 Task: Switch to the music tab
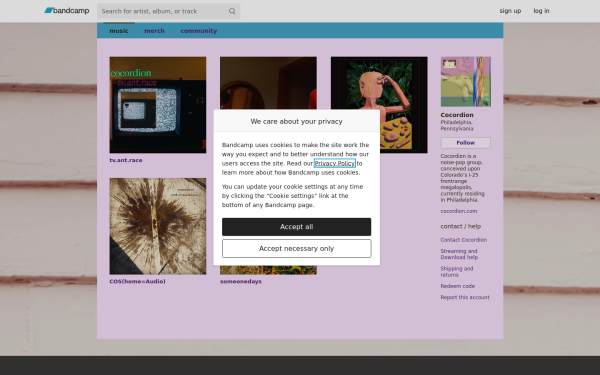click(x=119, y=31)
